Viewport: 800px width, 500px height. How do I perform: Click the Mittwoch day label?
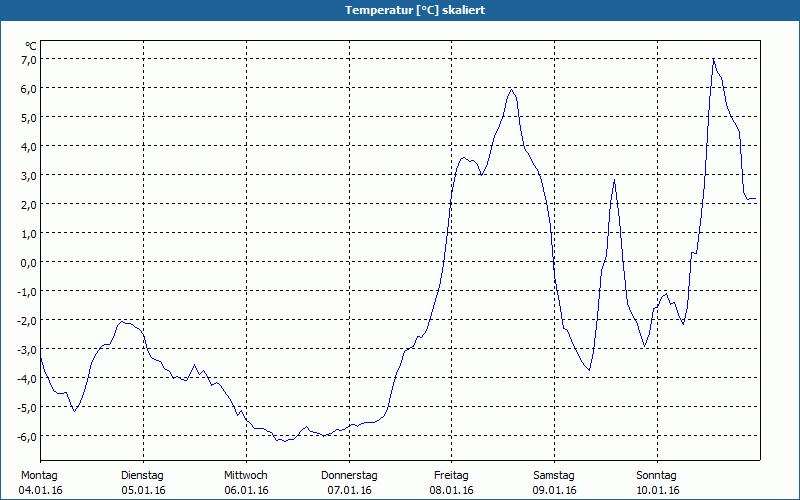246,476
